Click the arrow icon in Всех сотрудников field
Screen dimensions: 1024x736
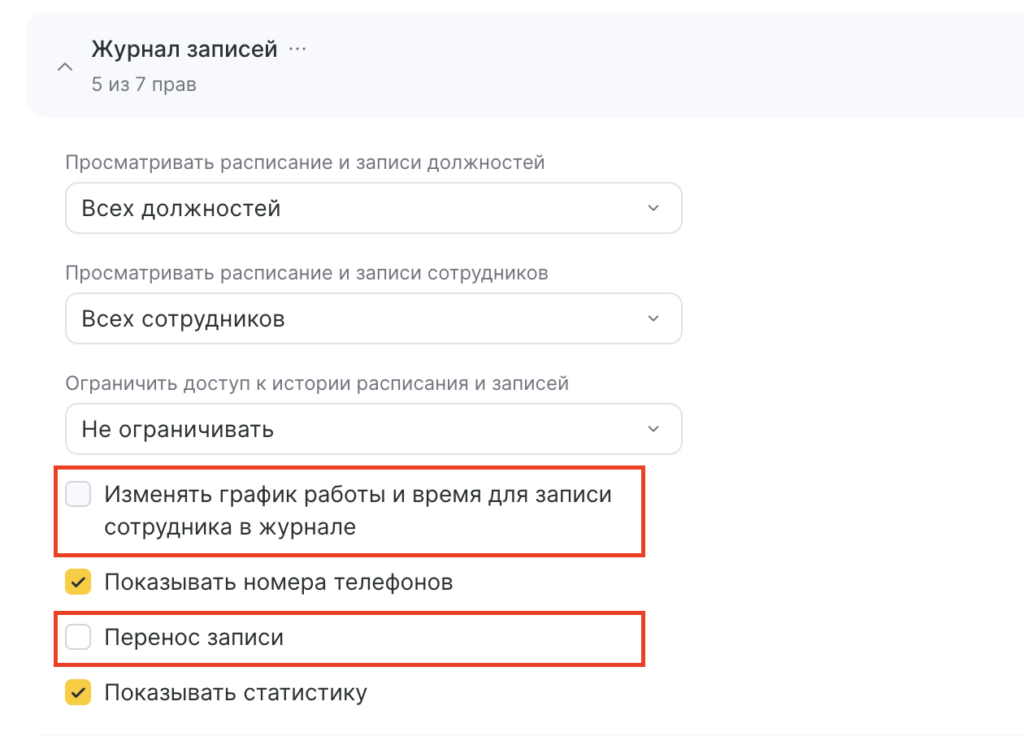[653, 319]
